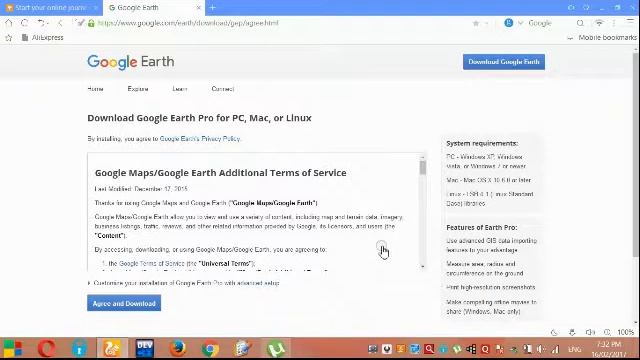Switch to the Start your online journey tab
The width and height of the screenshot is (640, 360).
[x=51, y=8]
